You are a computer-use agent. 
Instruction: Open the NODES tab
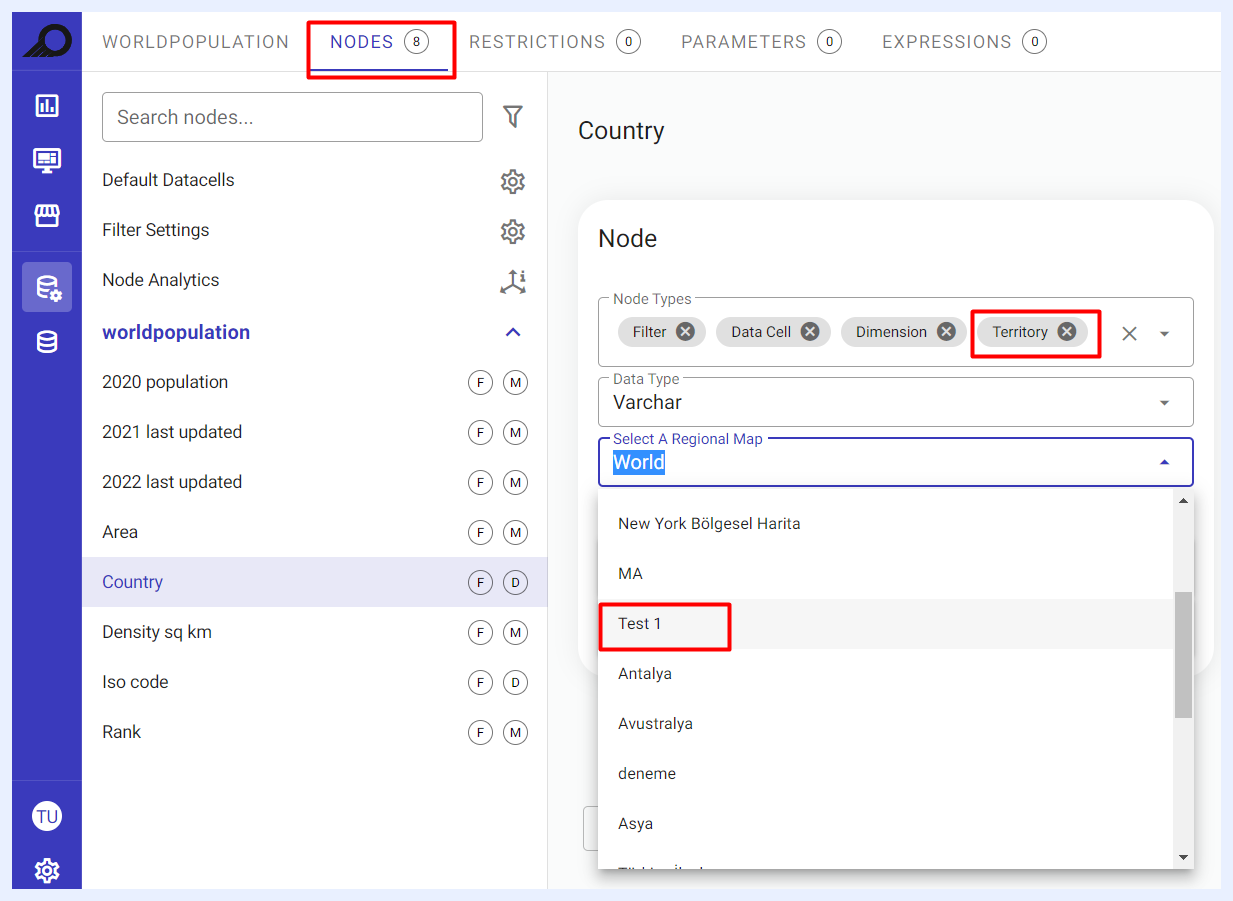click(379, 42)
